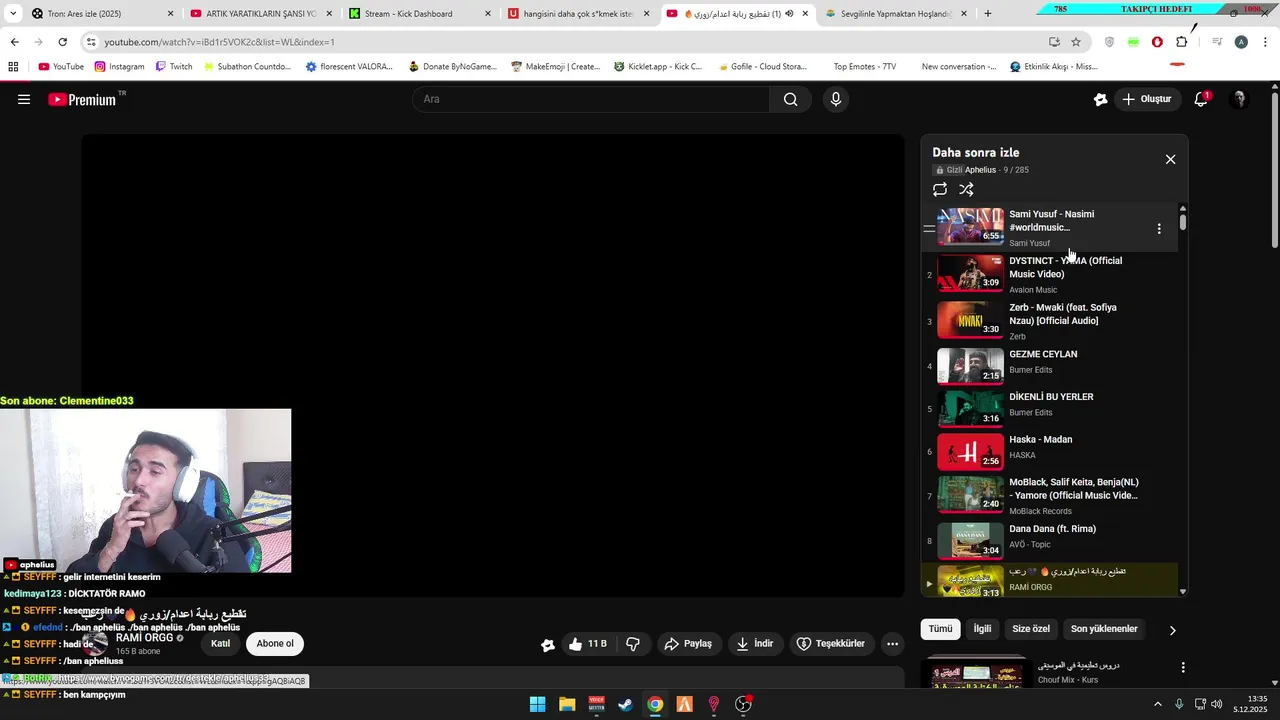The width and height of the screenshot is (1280, 720).
Task: Select MoBlack Yamore playlist entry
Action: click(1050, 495)
